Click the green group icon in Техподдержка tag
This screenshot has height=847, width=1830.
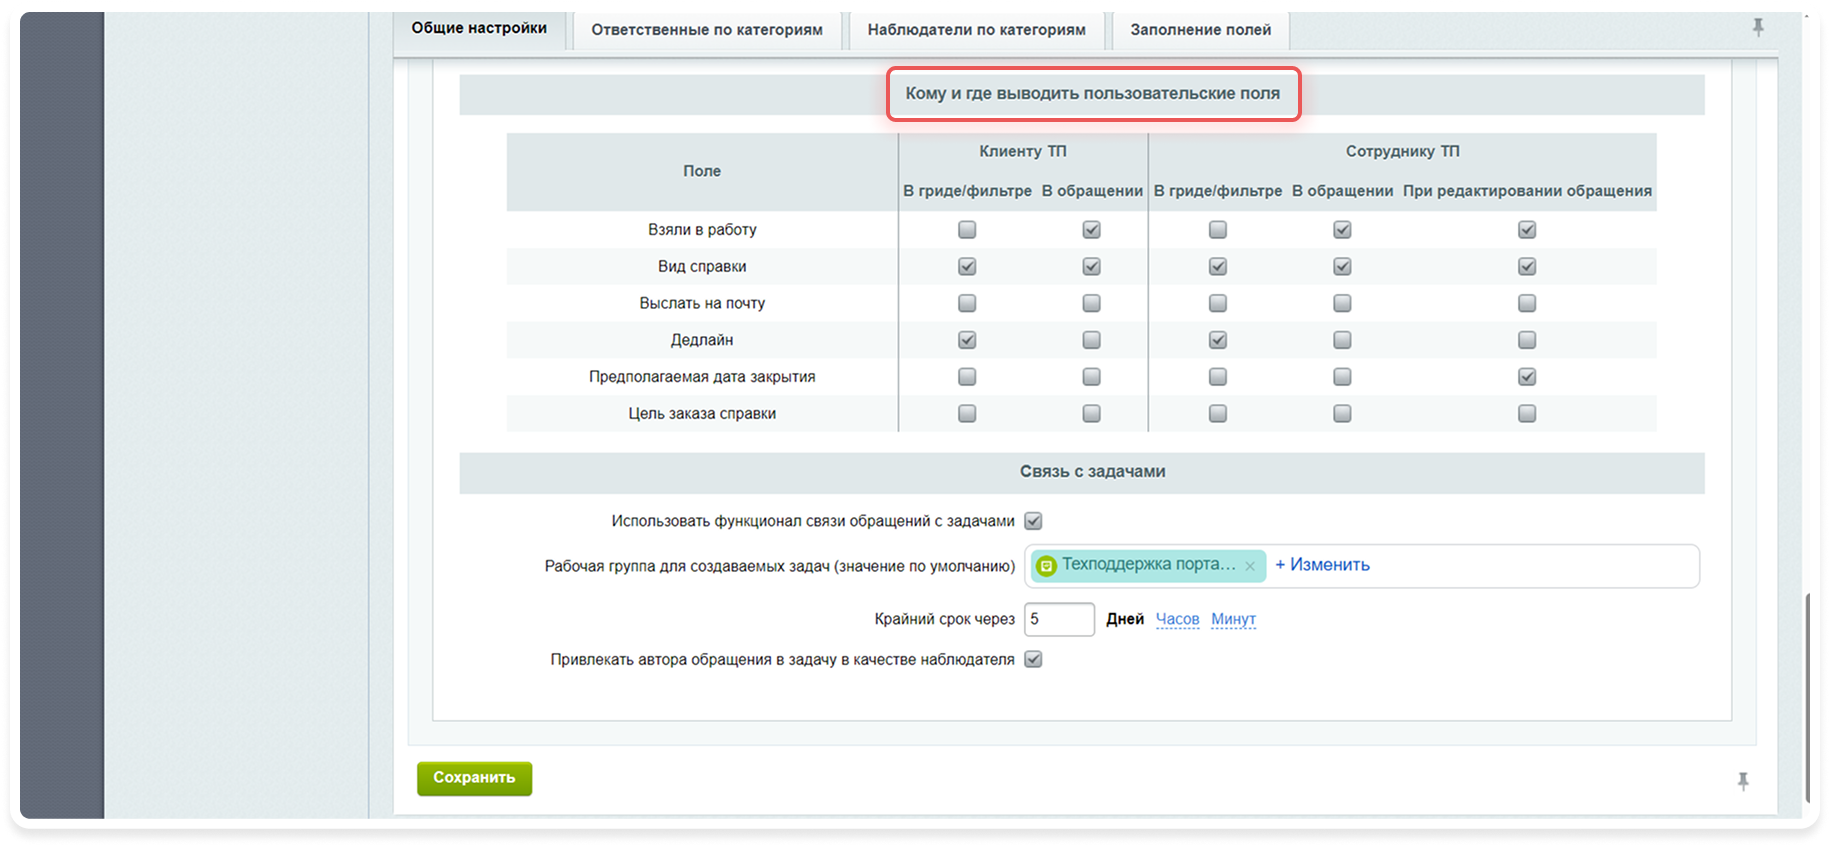pos(1046,566)
